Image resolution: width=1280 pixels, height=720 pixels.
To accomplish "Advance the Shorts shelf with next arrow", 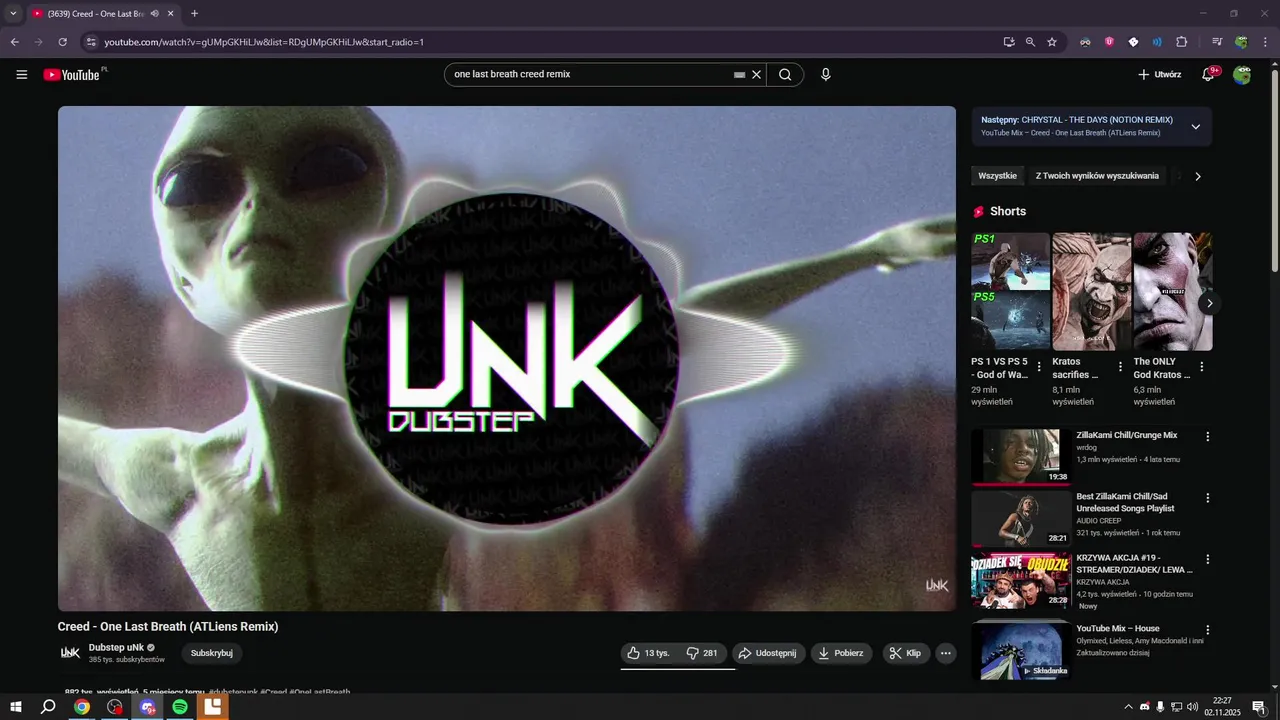I will click(x=1209, y=303).
